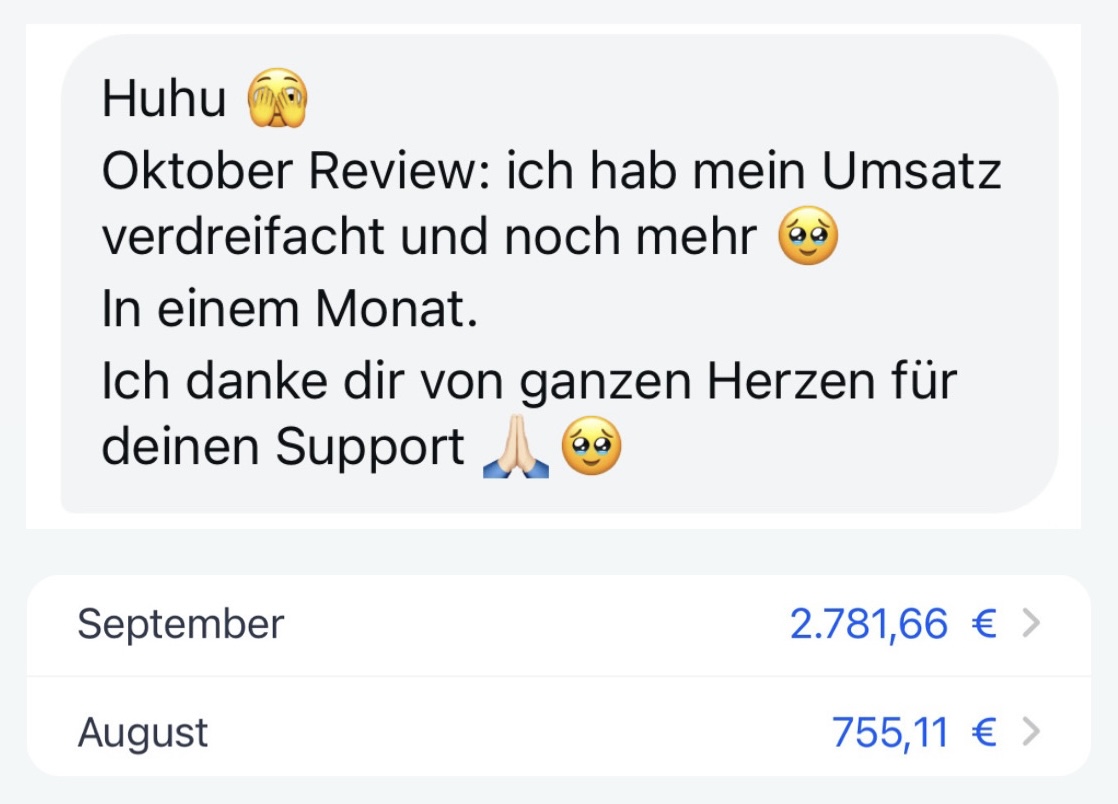
Task: Click the "Oktober Review:" text
Action: tap(297, 171)
